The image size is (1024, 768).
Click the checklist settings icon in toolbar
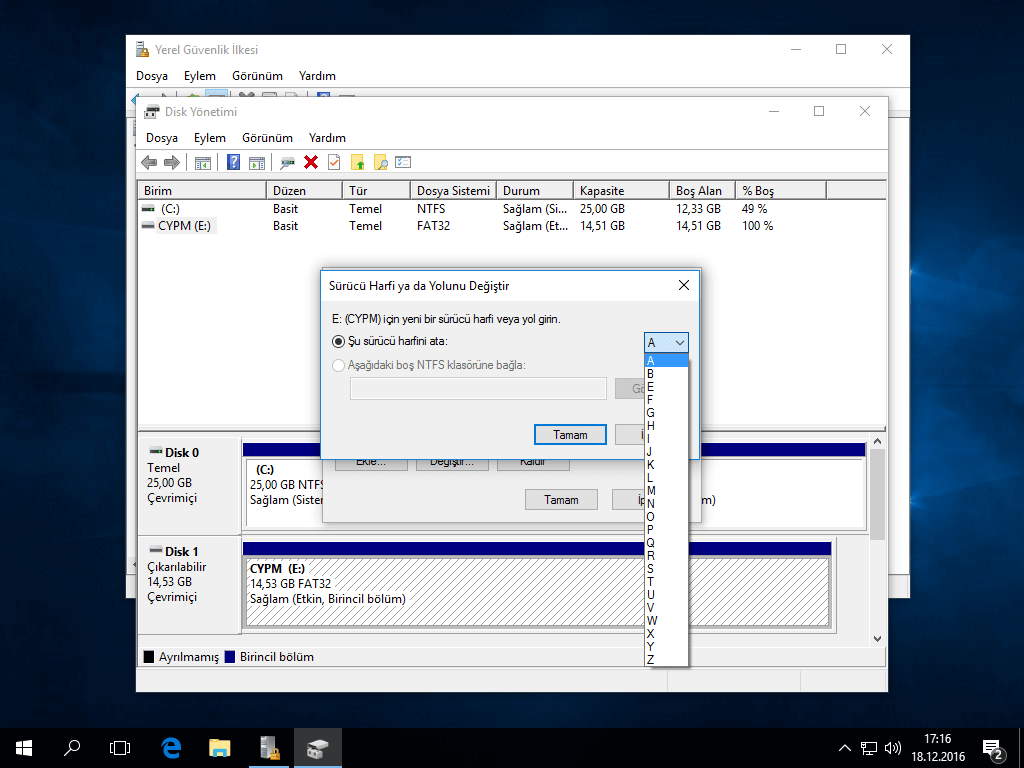[x=403, y=163]
